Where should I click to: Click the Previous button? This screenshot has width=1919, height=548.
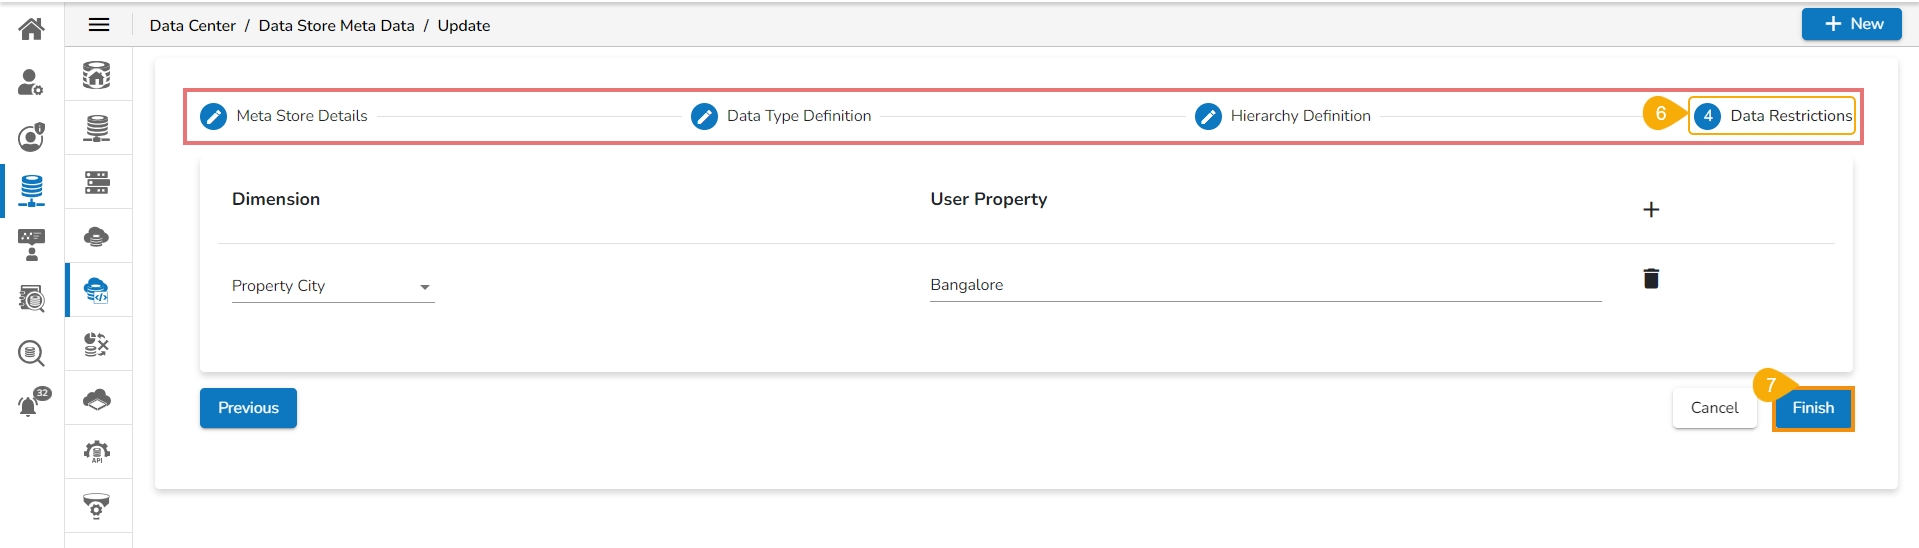coord(248,408)
